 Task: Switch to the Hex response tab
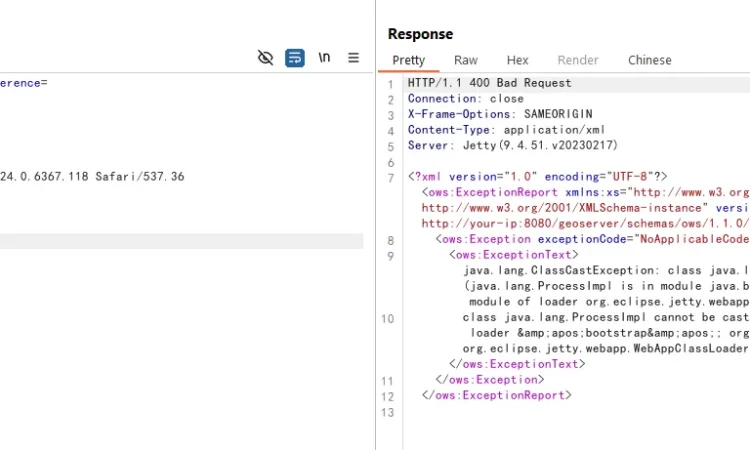[x=518, y=60]
